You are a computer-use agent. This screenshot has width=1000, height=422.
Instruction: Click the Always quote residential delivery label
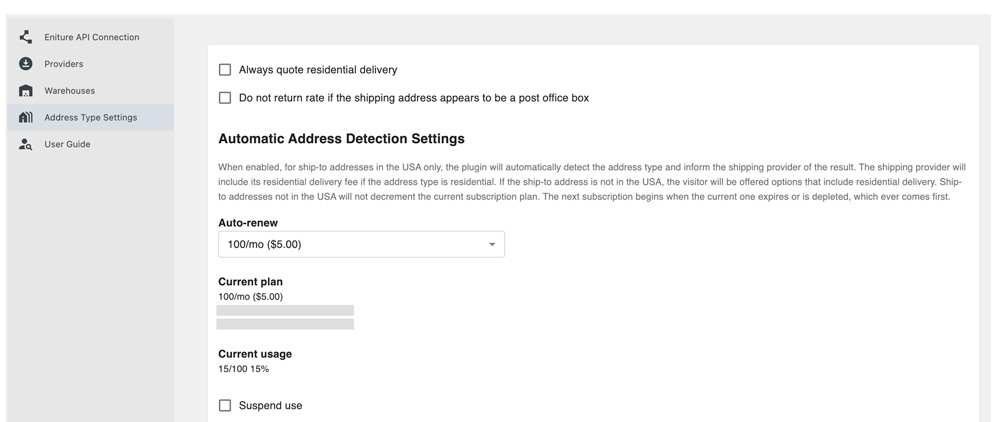(318, 69)
